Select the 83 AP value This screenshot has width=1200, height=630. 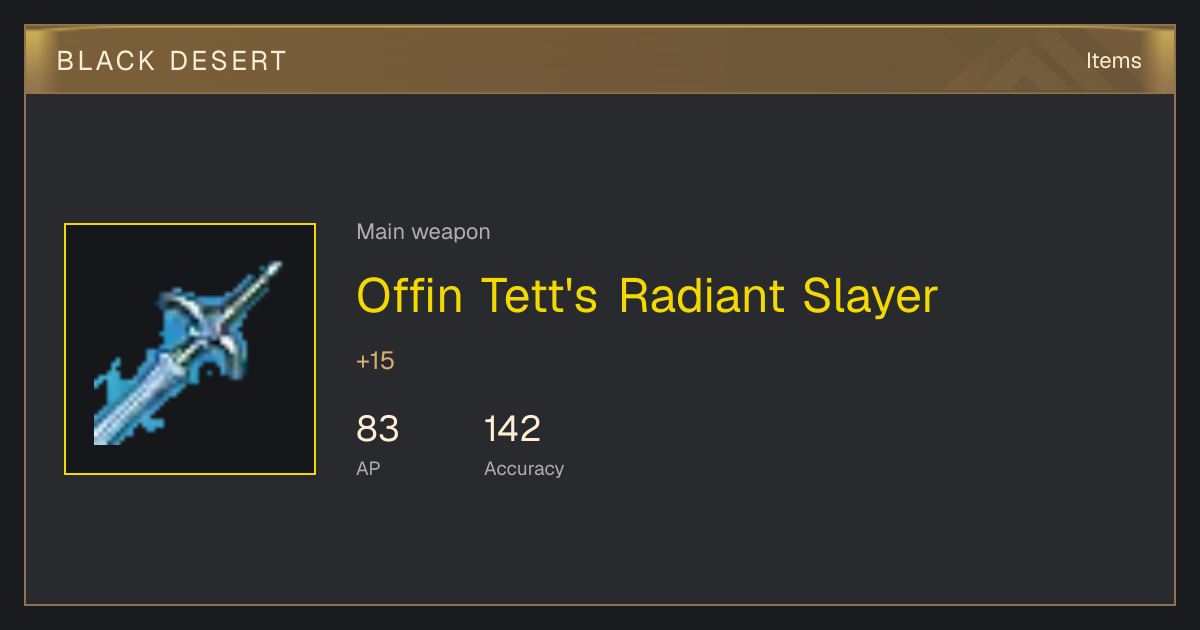[378, 429]
